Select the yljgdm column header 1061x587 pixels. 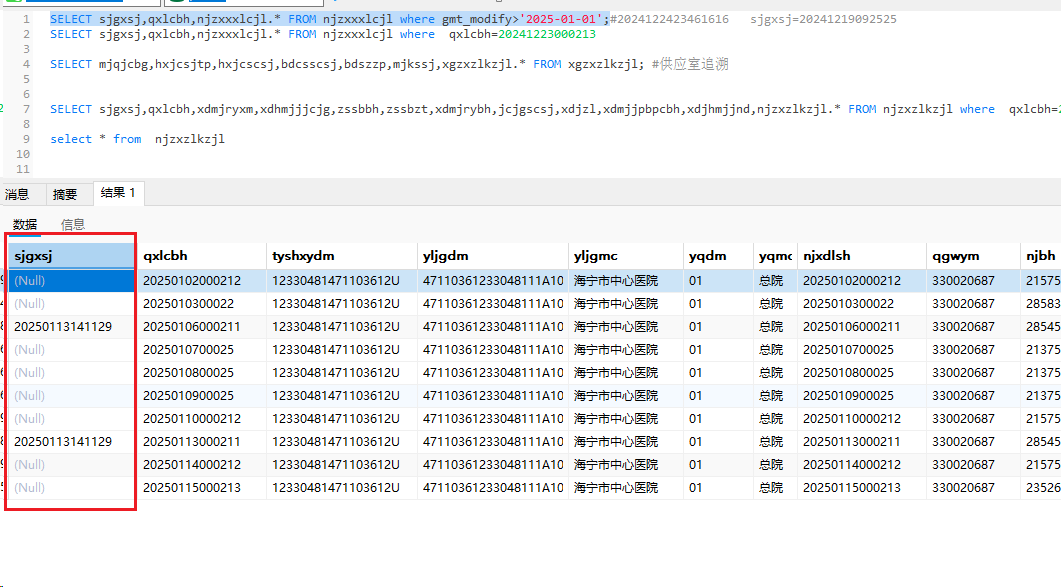[493, 256]
